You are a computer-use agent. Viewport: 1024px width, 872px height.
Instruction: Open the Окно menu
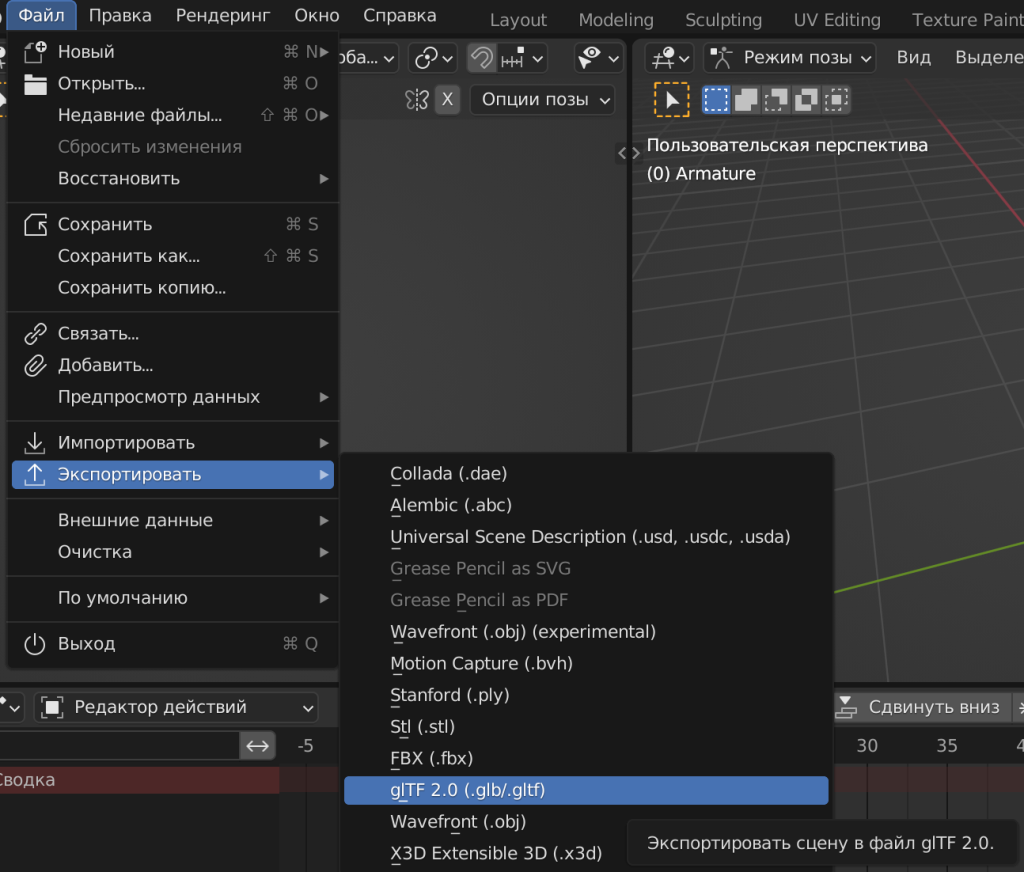317,15
